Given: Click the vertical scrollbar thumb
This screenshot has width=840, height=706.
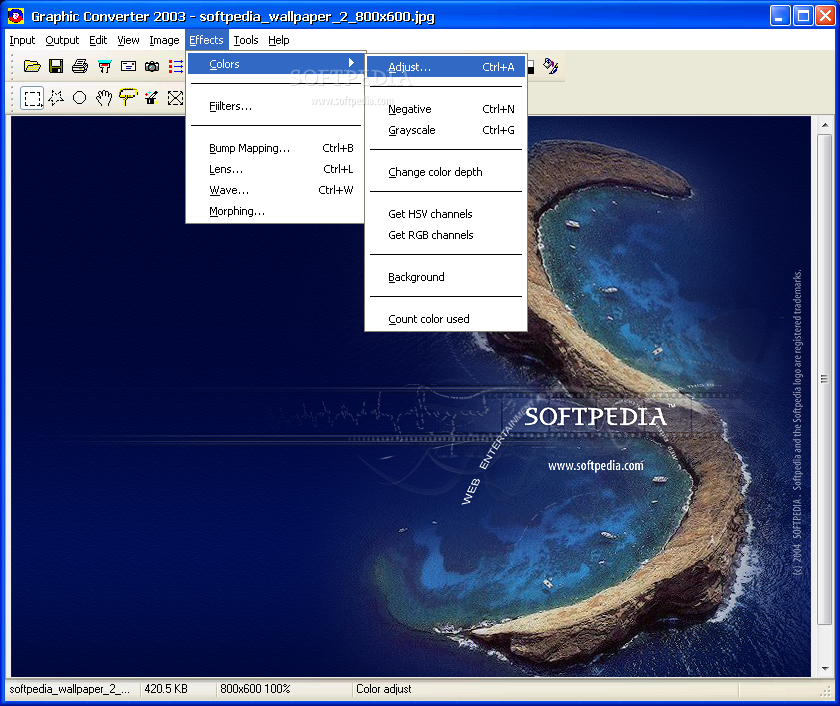Looking at the screenshot, I should coord(825,379).
